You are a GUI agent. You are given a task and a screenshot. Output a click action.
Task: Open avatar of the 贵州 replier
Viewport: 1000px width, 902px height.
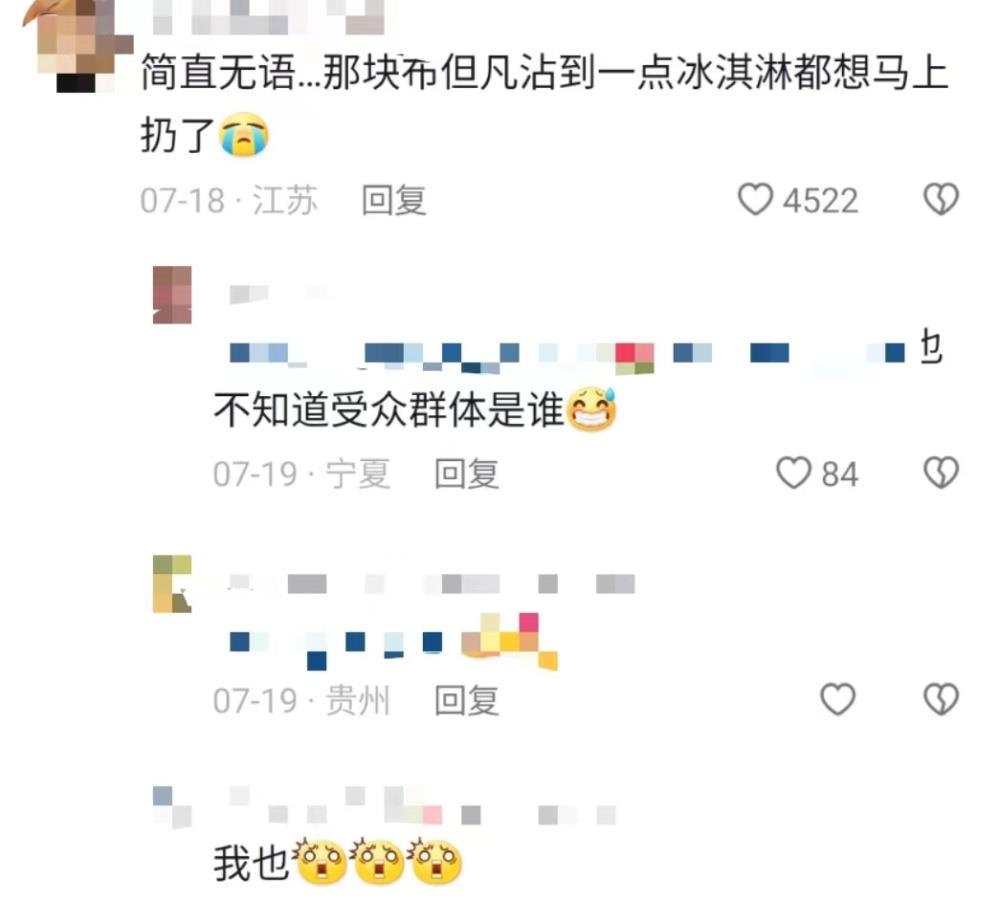[172, 584]
